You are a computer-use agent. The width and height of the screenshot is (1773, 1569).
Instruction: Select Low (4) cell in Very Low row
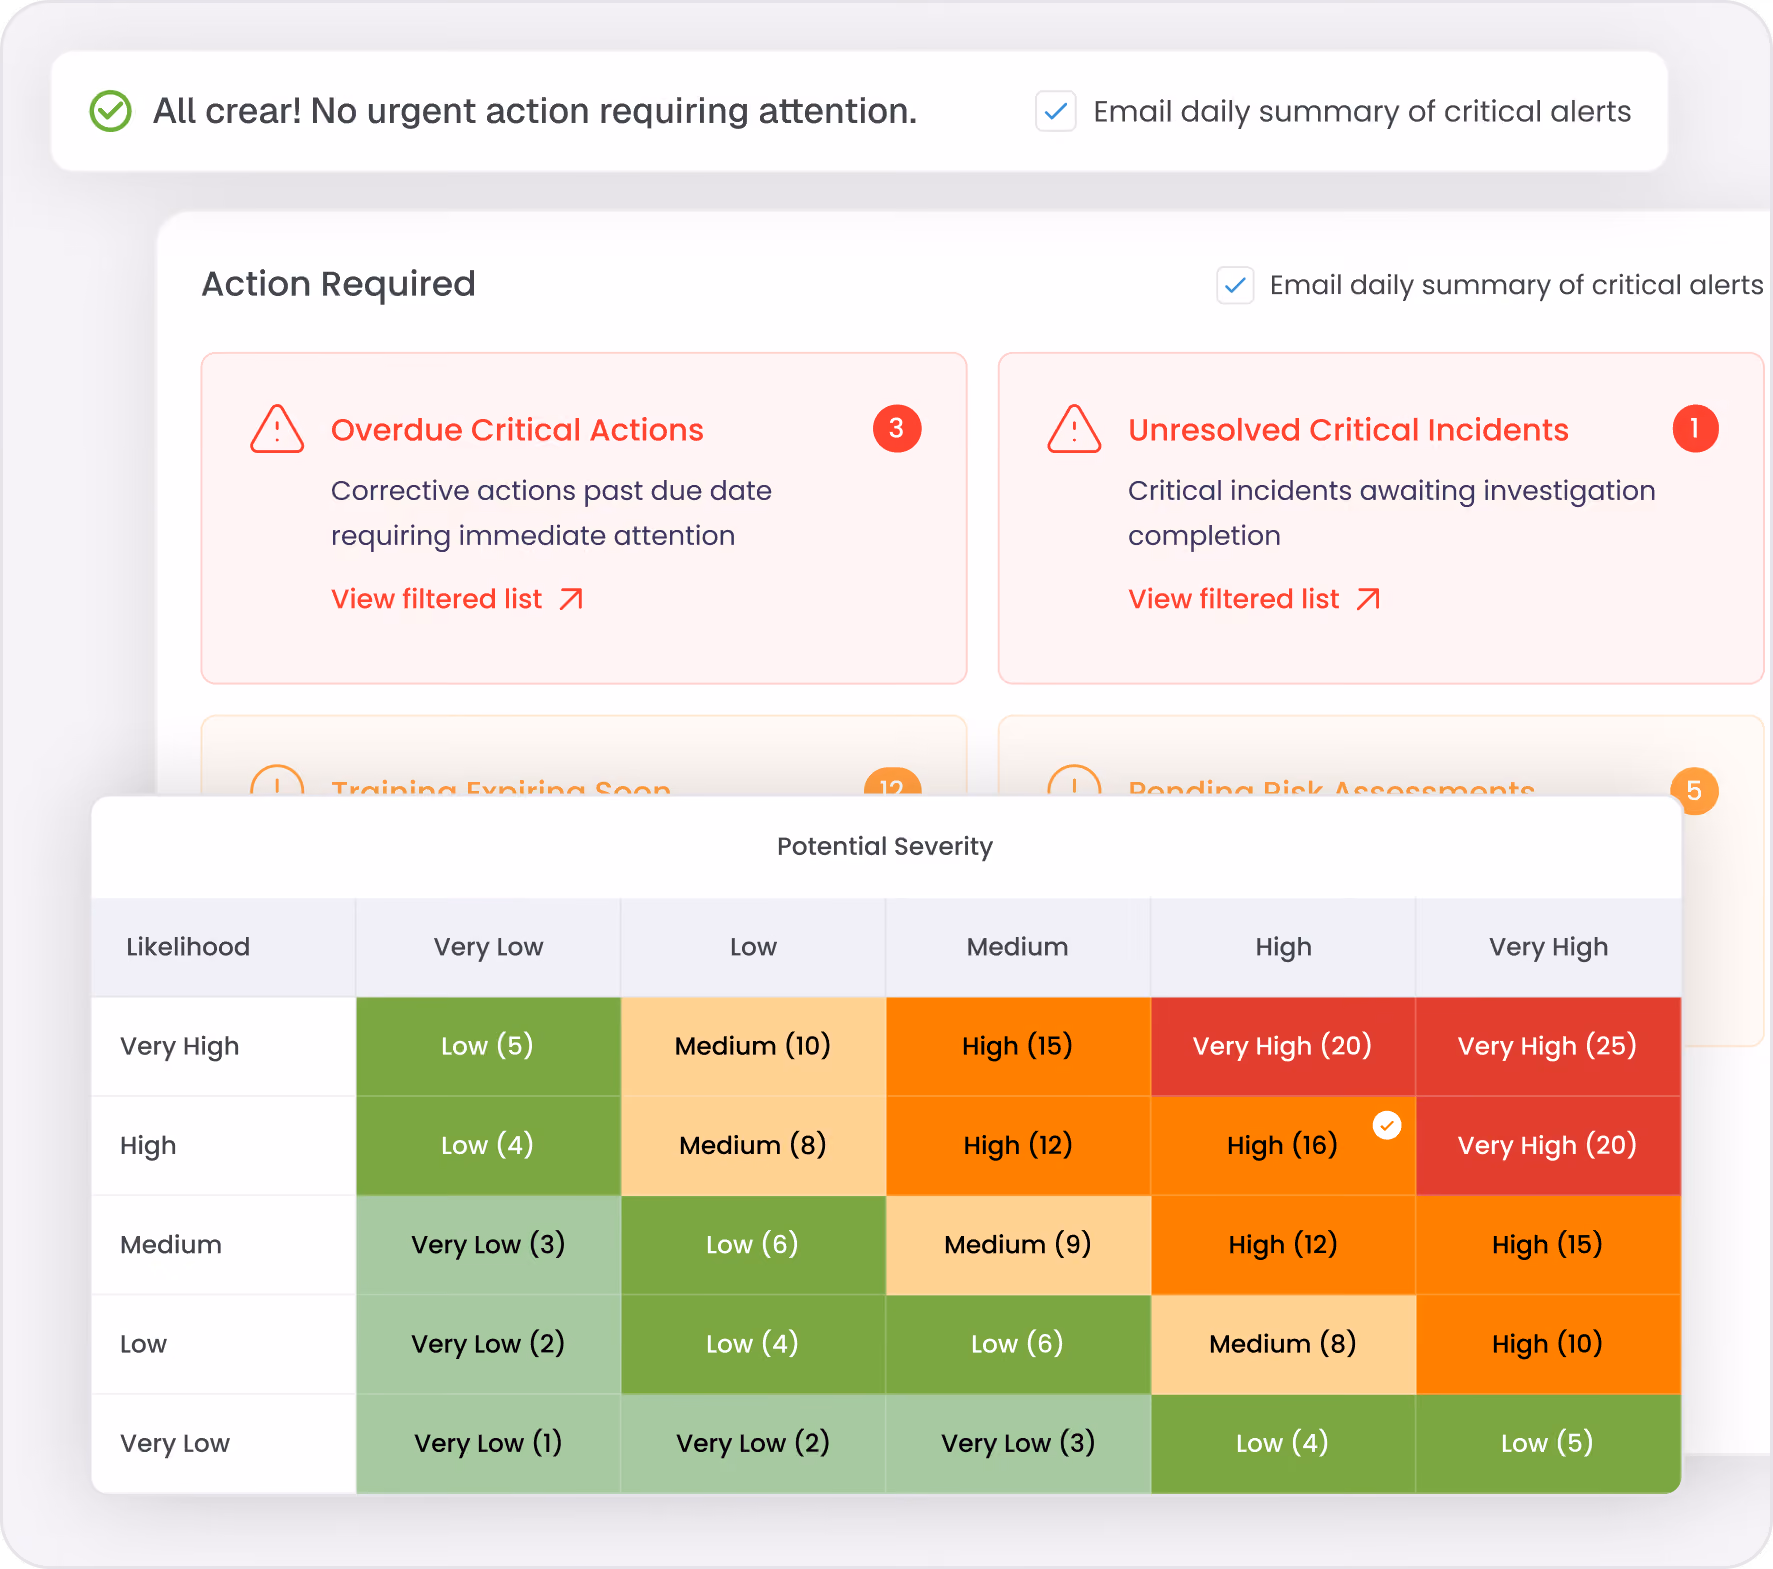click(1283, 1444)
